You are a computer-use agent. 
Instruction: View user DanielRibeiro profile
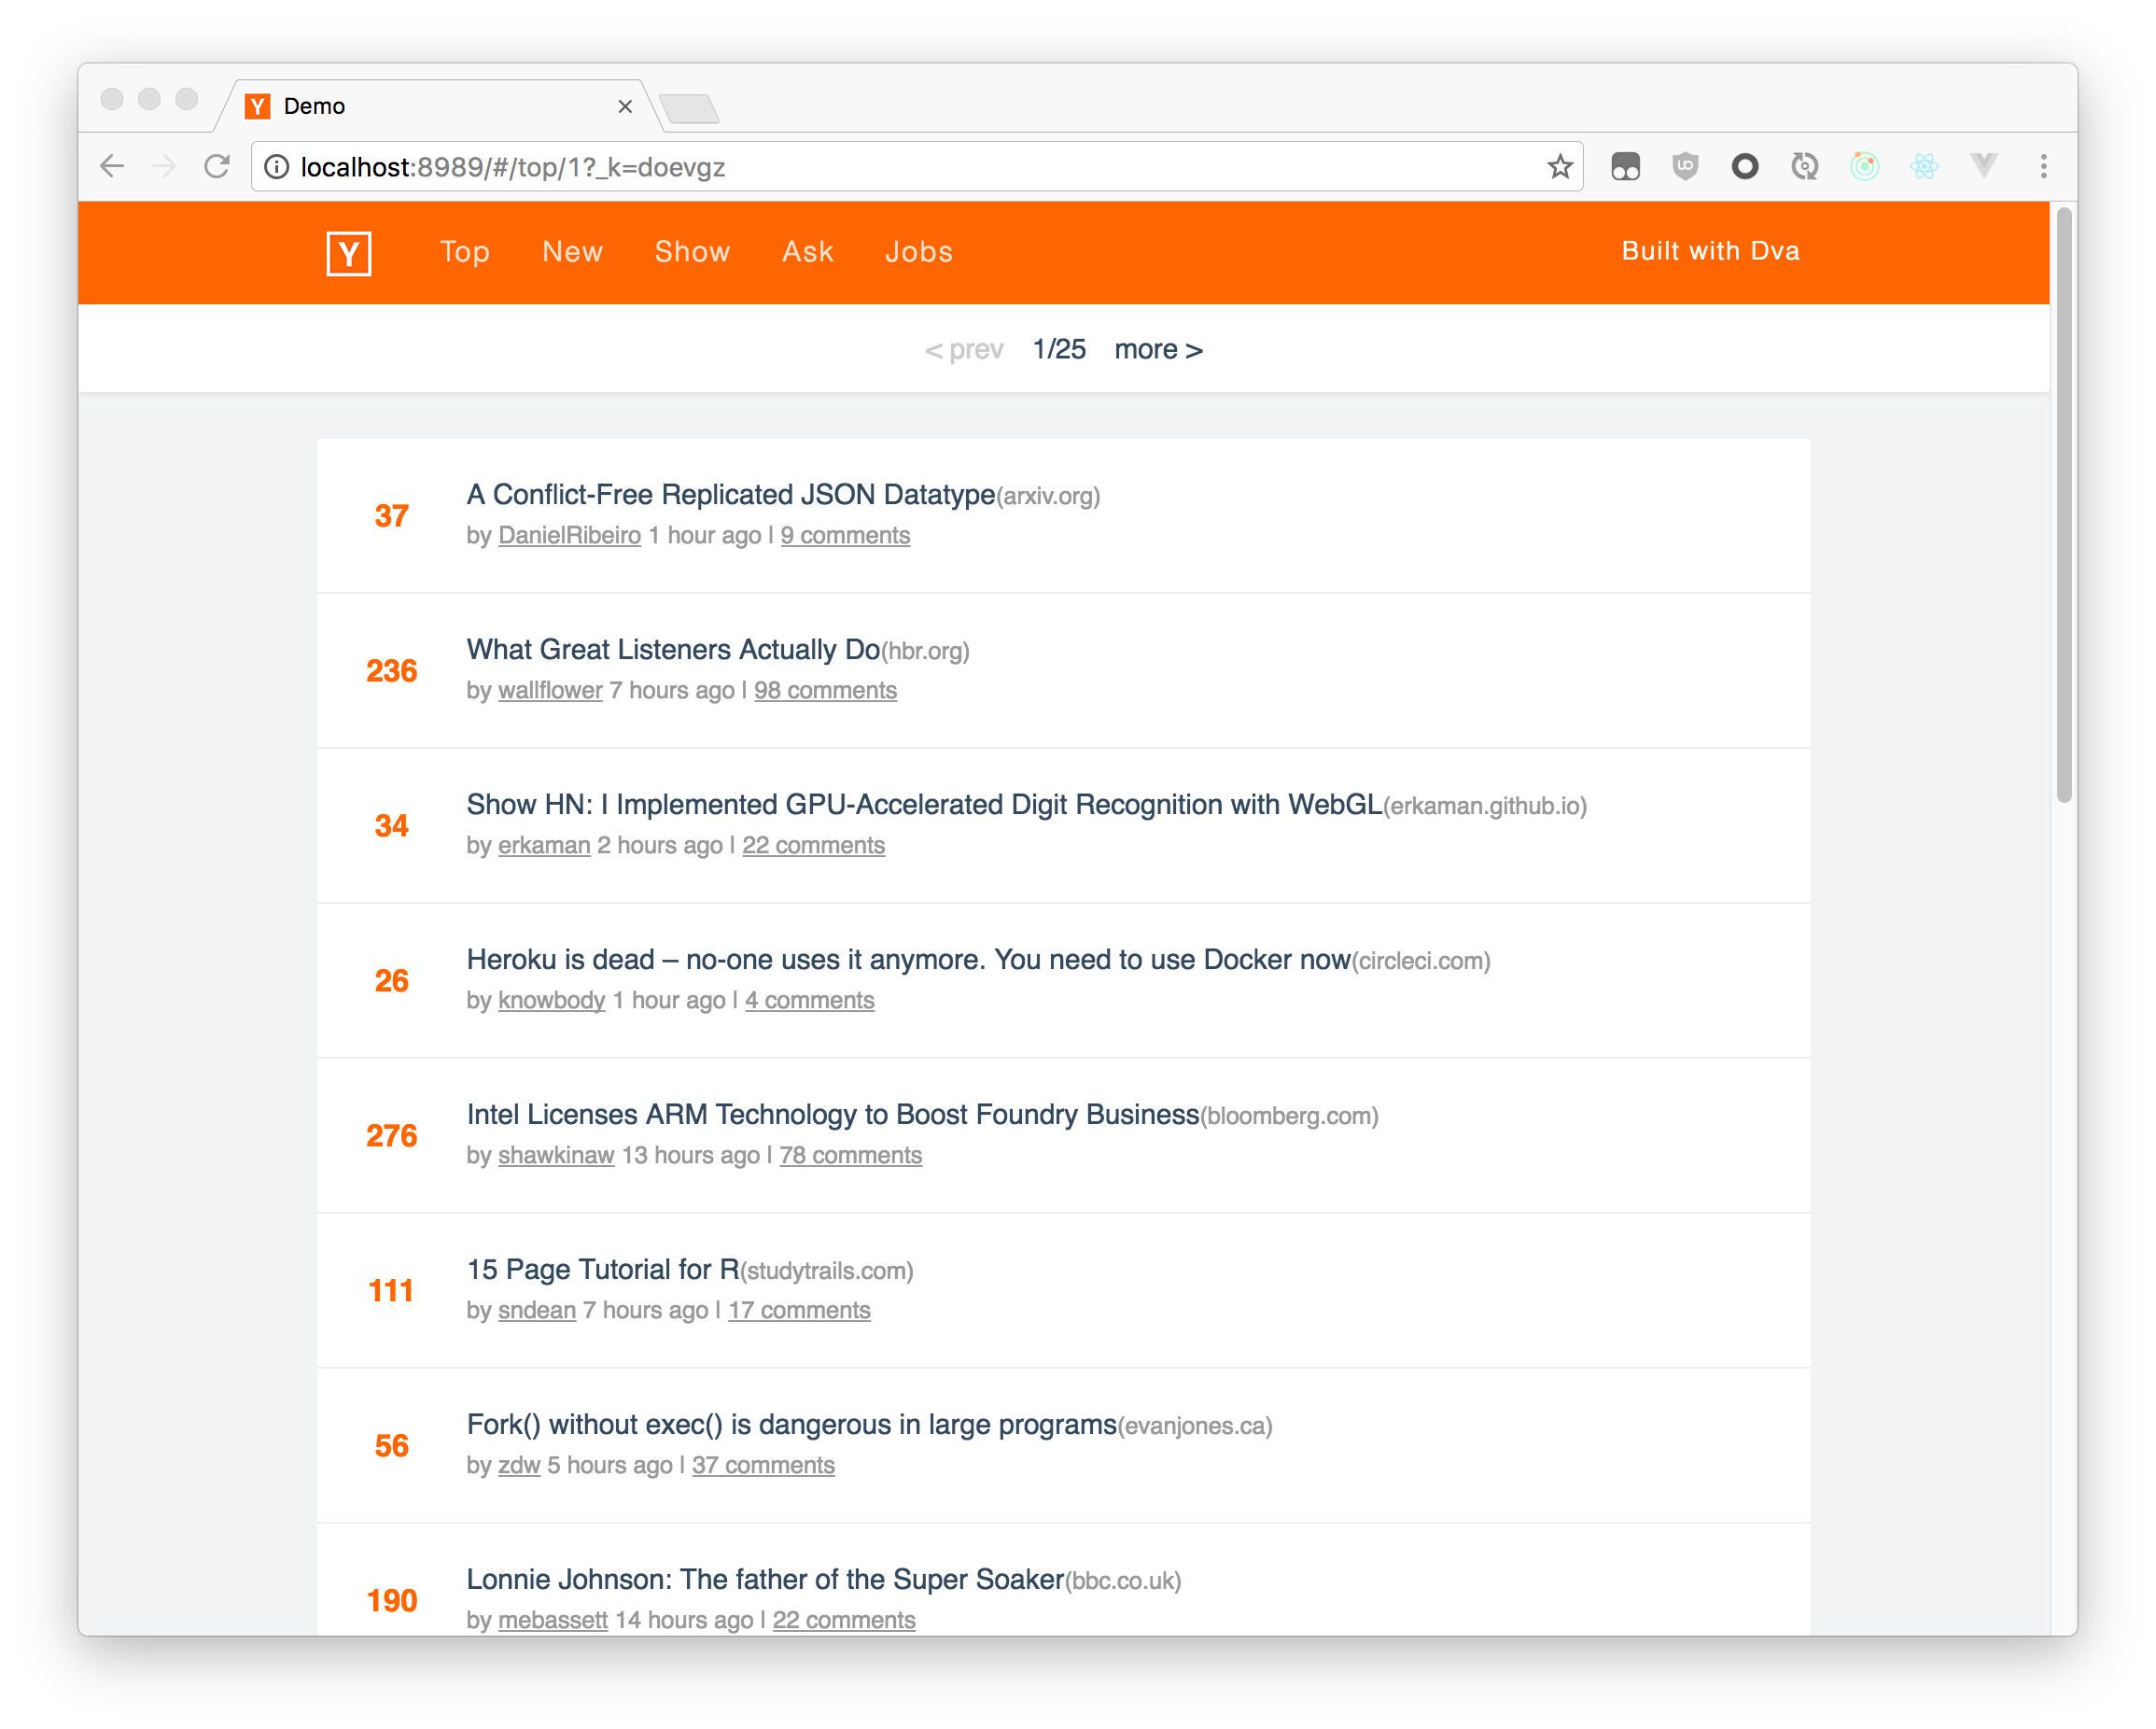[x=569, y=536]
